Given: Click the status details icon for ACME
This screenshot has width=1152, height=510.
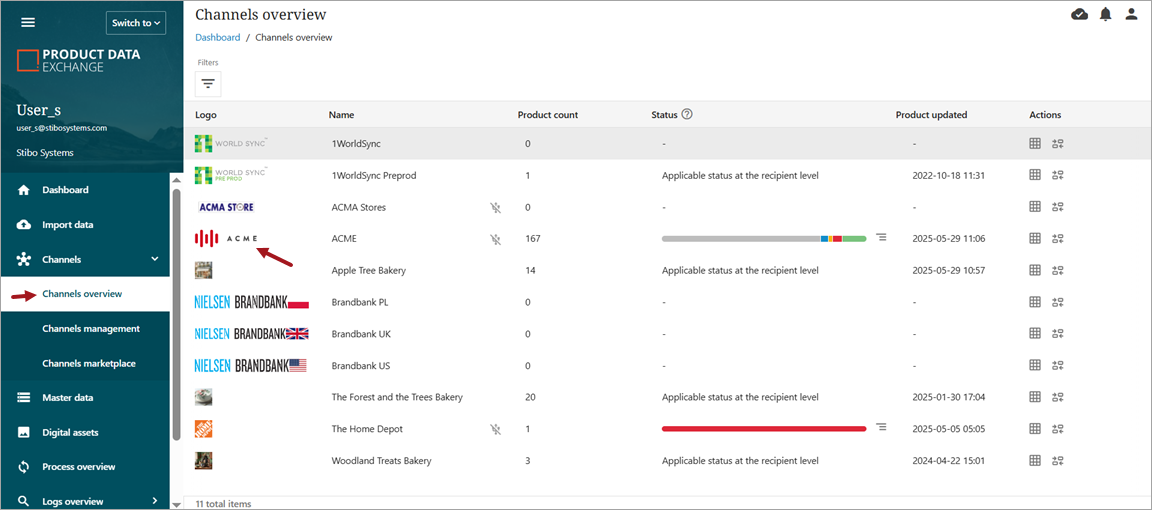Looking at the screenshot, I should point(881,238).
